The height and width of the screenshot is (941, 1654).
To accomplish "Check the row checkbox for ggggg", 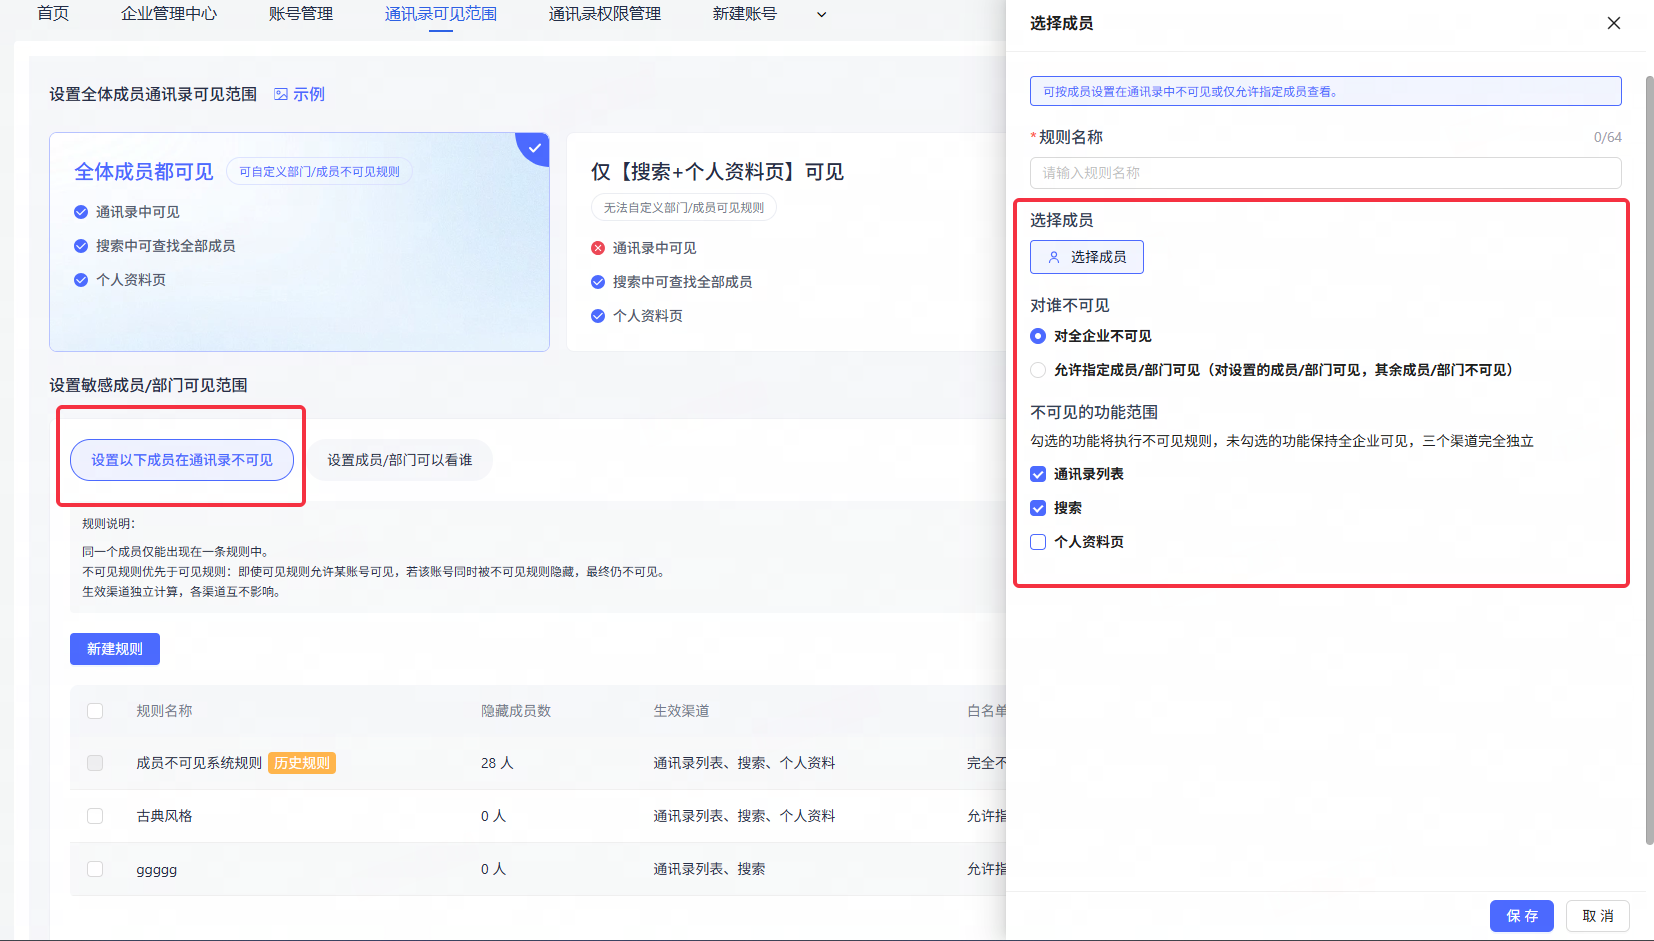I will tap(95, 869).
